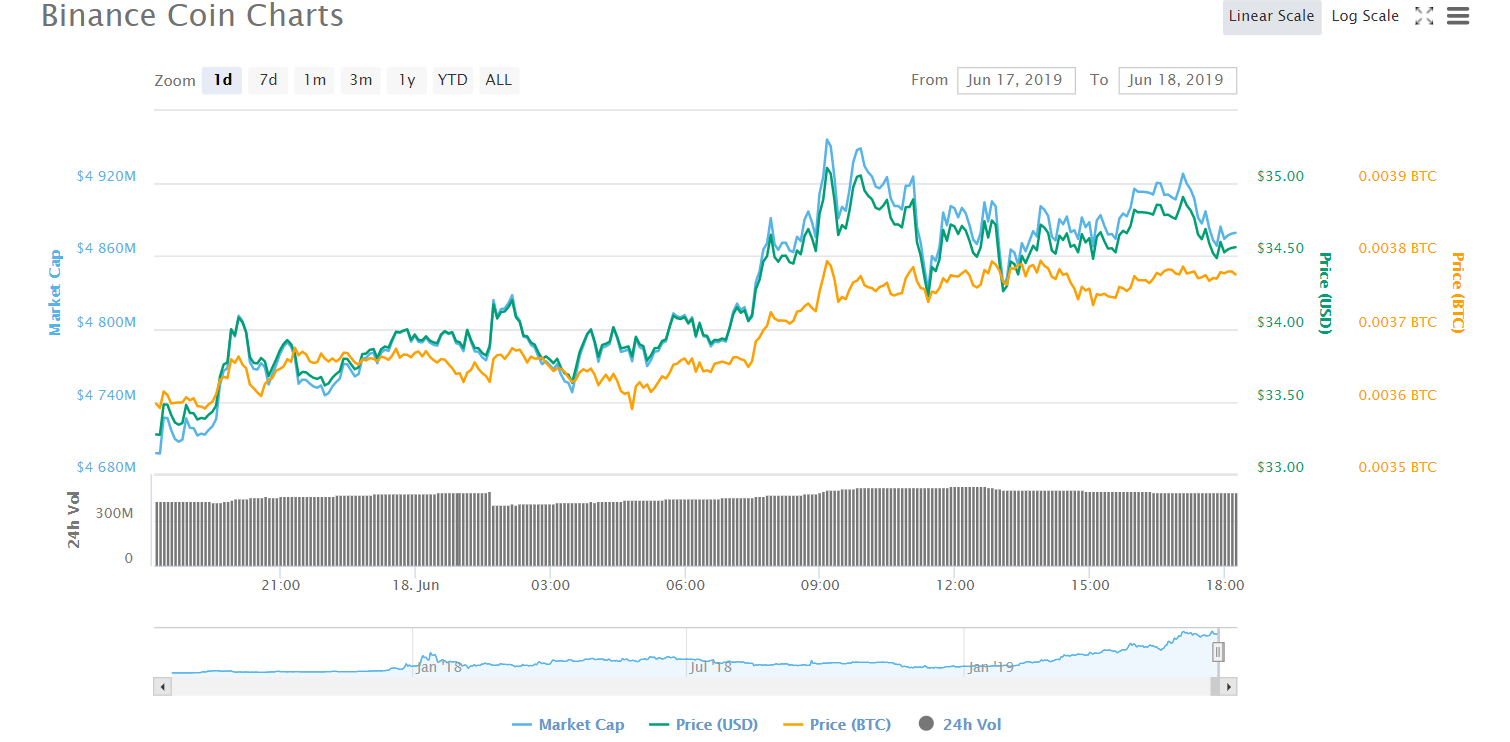
Task: Toggle Price (BTC) series in legend
Action: click(836, 725)
